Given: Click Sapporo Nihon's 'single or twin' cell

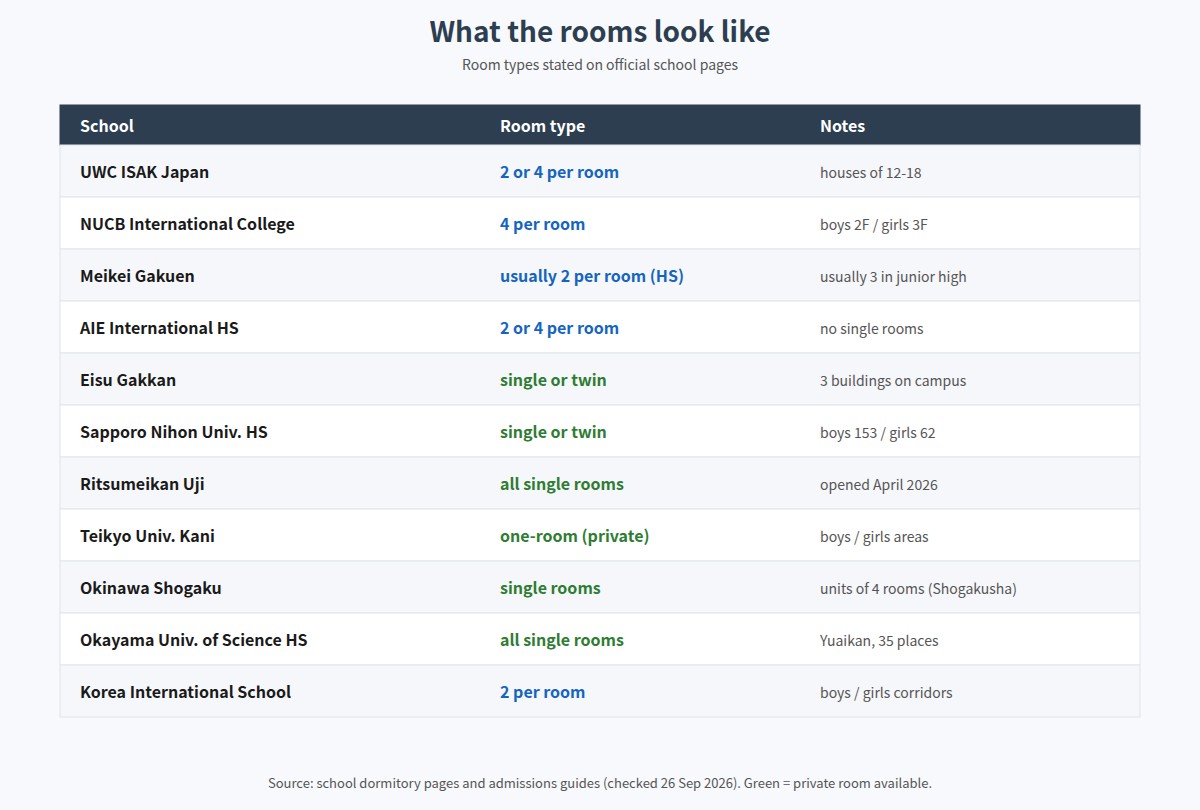Looking at the screenshot, I should coord(554,432).
